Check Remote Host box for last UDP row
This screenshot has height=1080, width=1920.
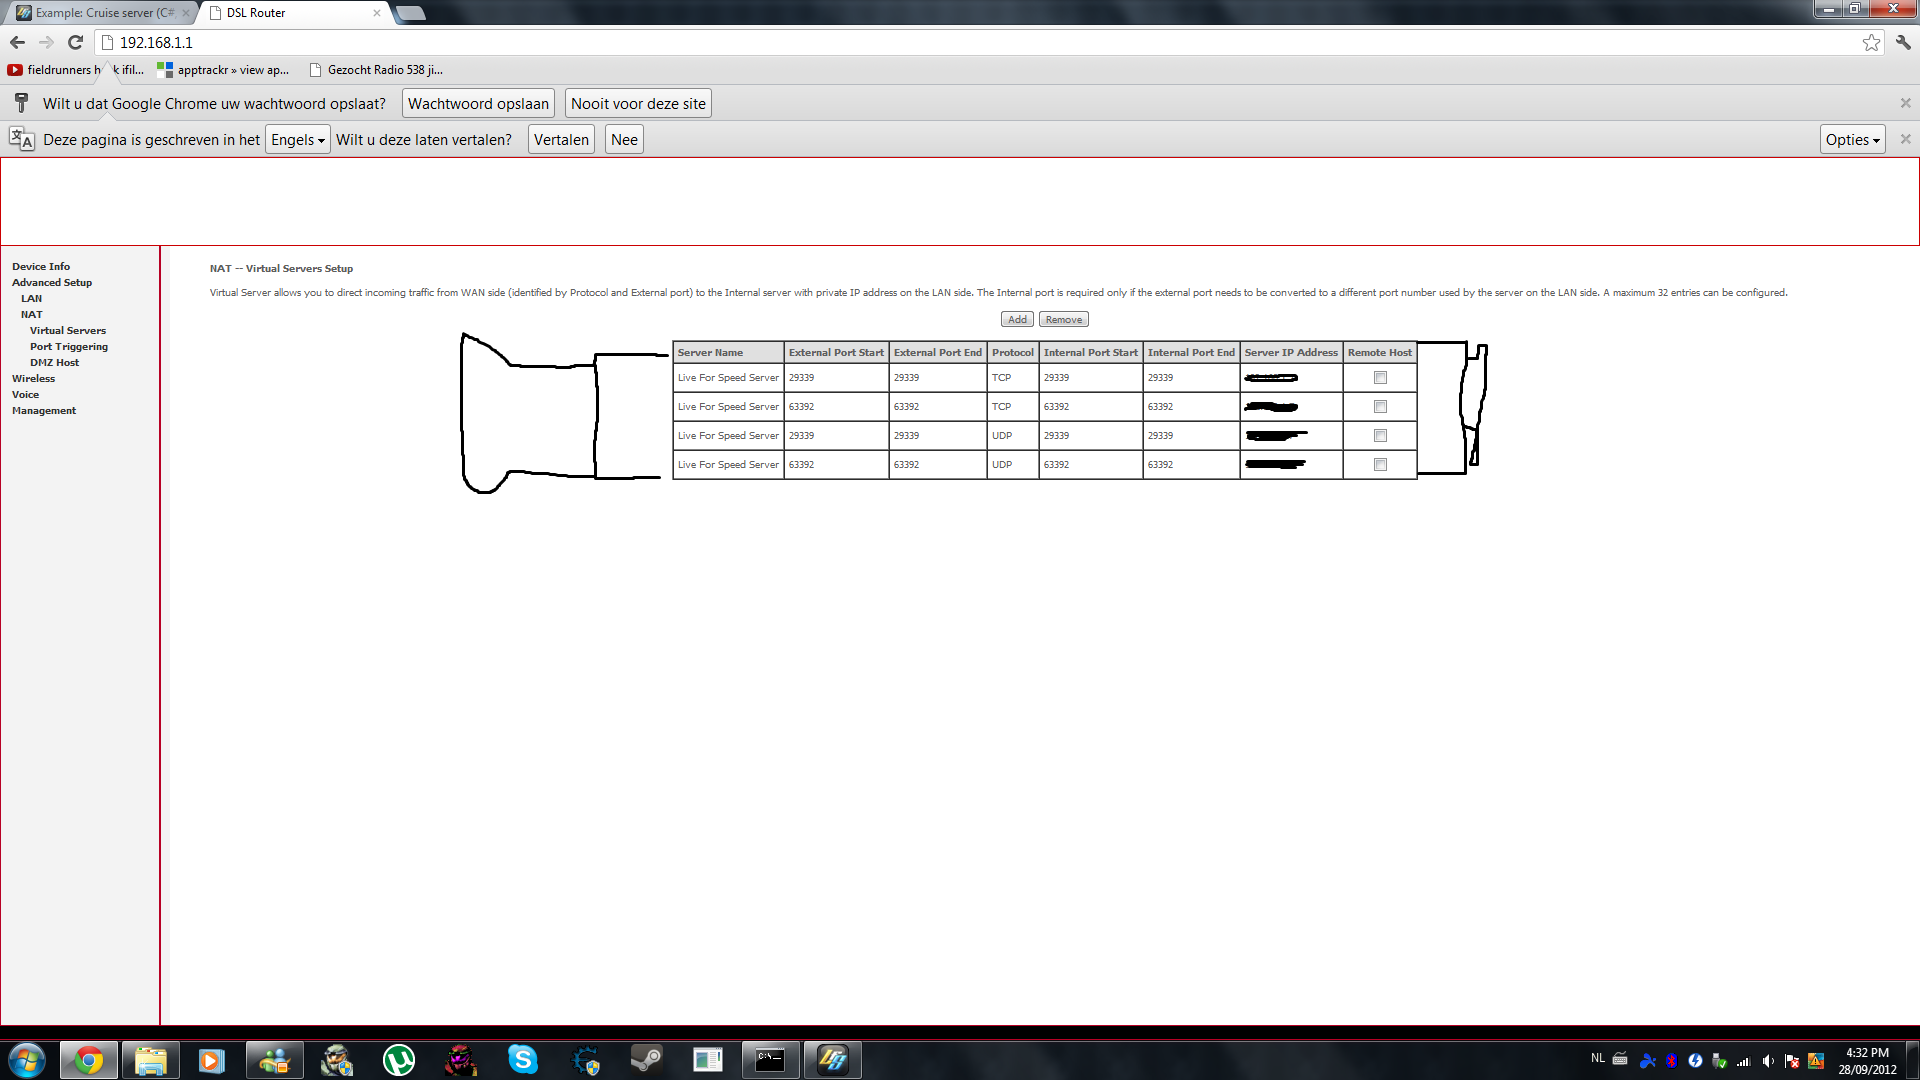[x=1380, y=465]
